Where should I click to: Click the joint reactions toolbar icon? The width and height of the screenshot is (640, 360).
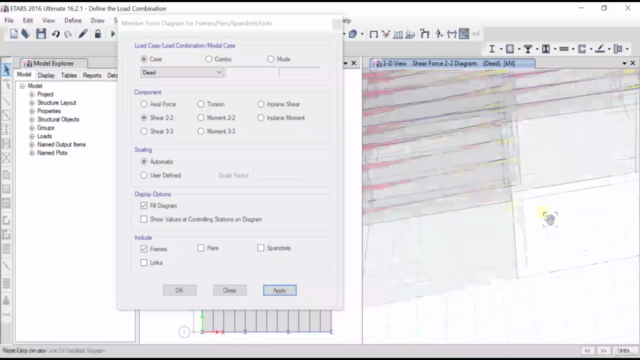click(439, 34)
